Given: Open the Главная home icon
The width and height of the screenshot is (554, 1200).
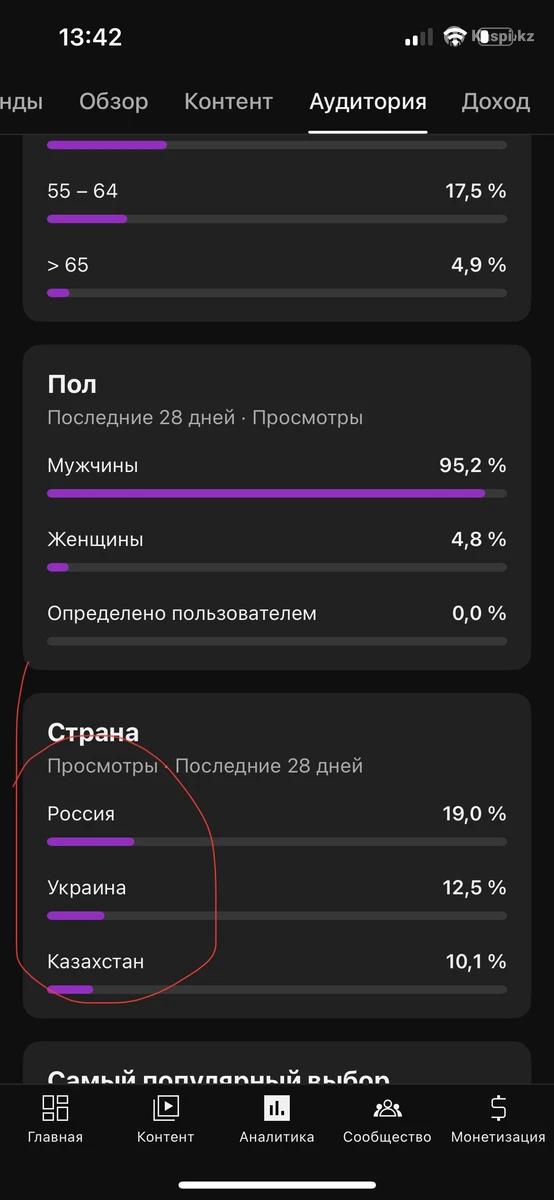Looking at the screenshot, I should click(55, 1107).
